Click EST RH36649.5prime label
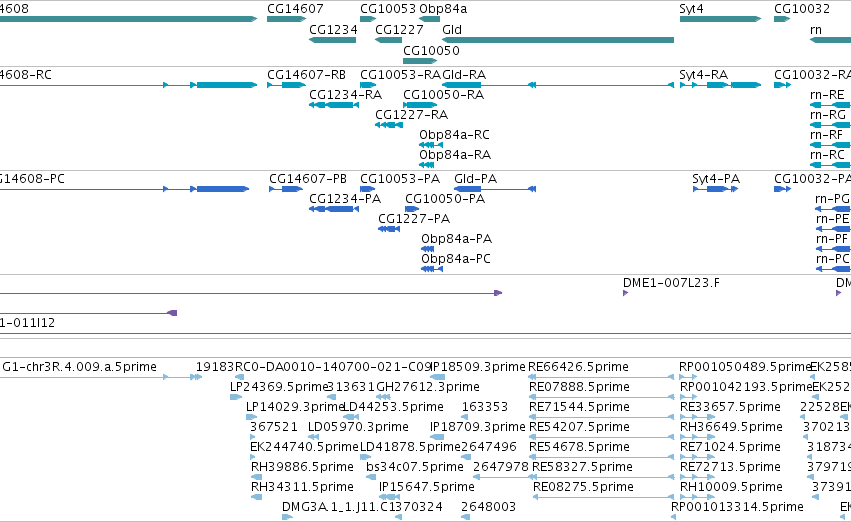 coord(731,427)
